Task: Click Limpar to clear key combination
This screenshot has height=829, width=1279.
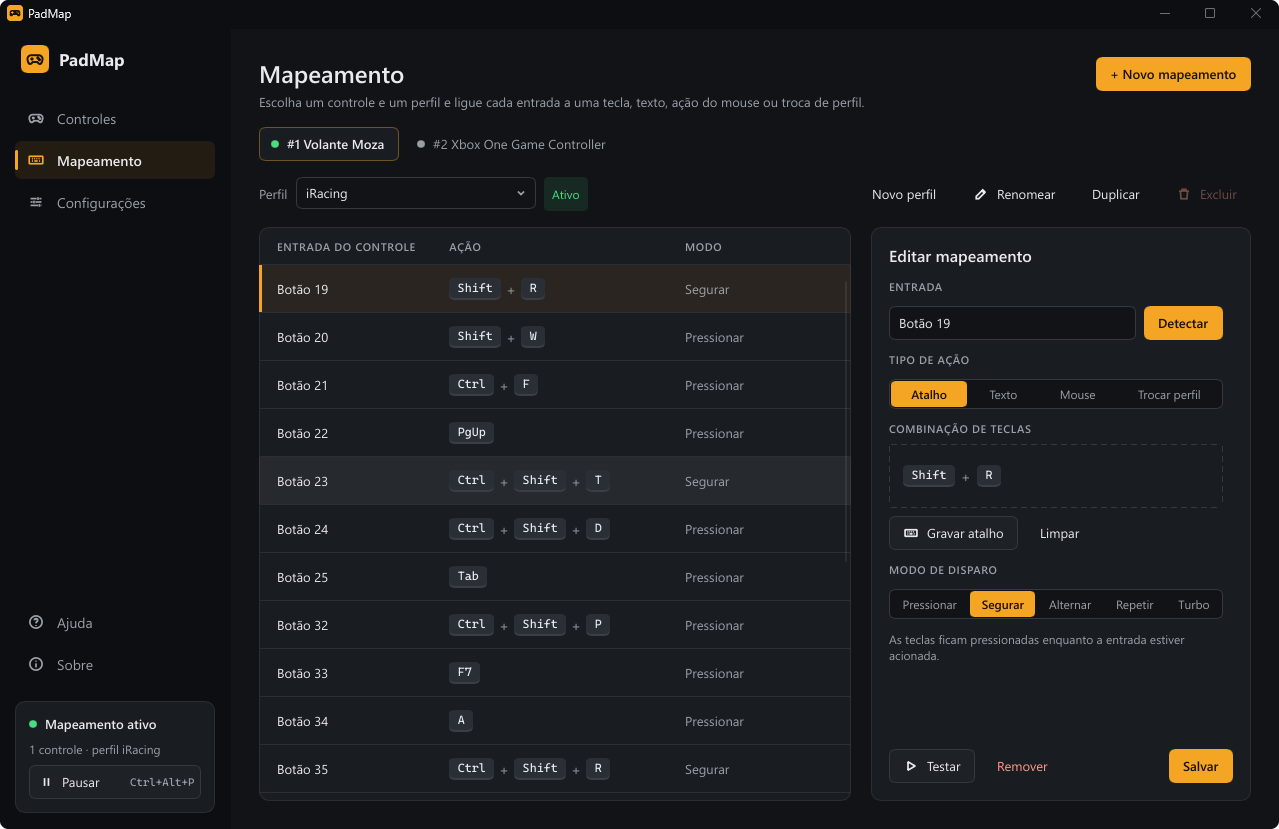Action: [1059, 533]
